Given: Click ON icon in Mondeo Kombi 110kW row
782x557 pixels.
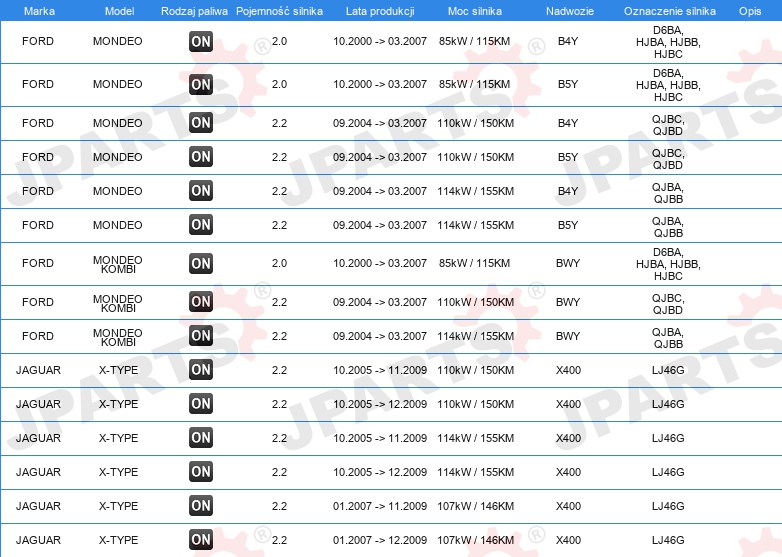Looking at the screenshot, I should [201, 302].
